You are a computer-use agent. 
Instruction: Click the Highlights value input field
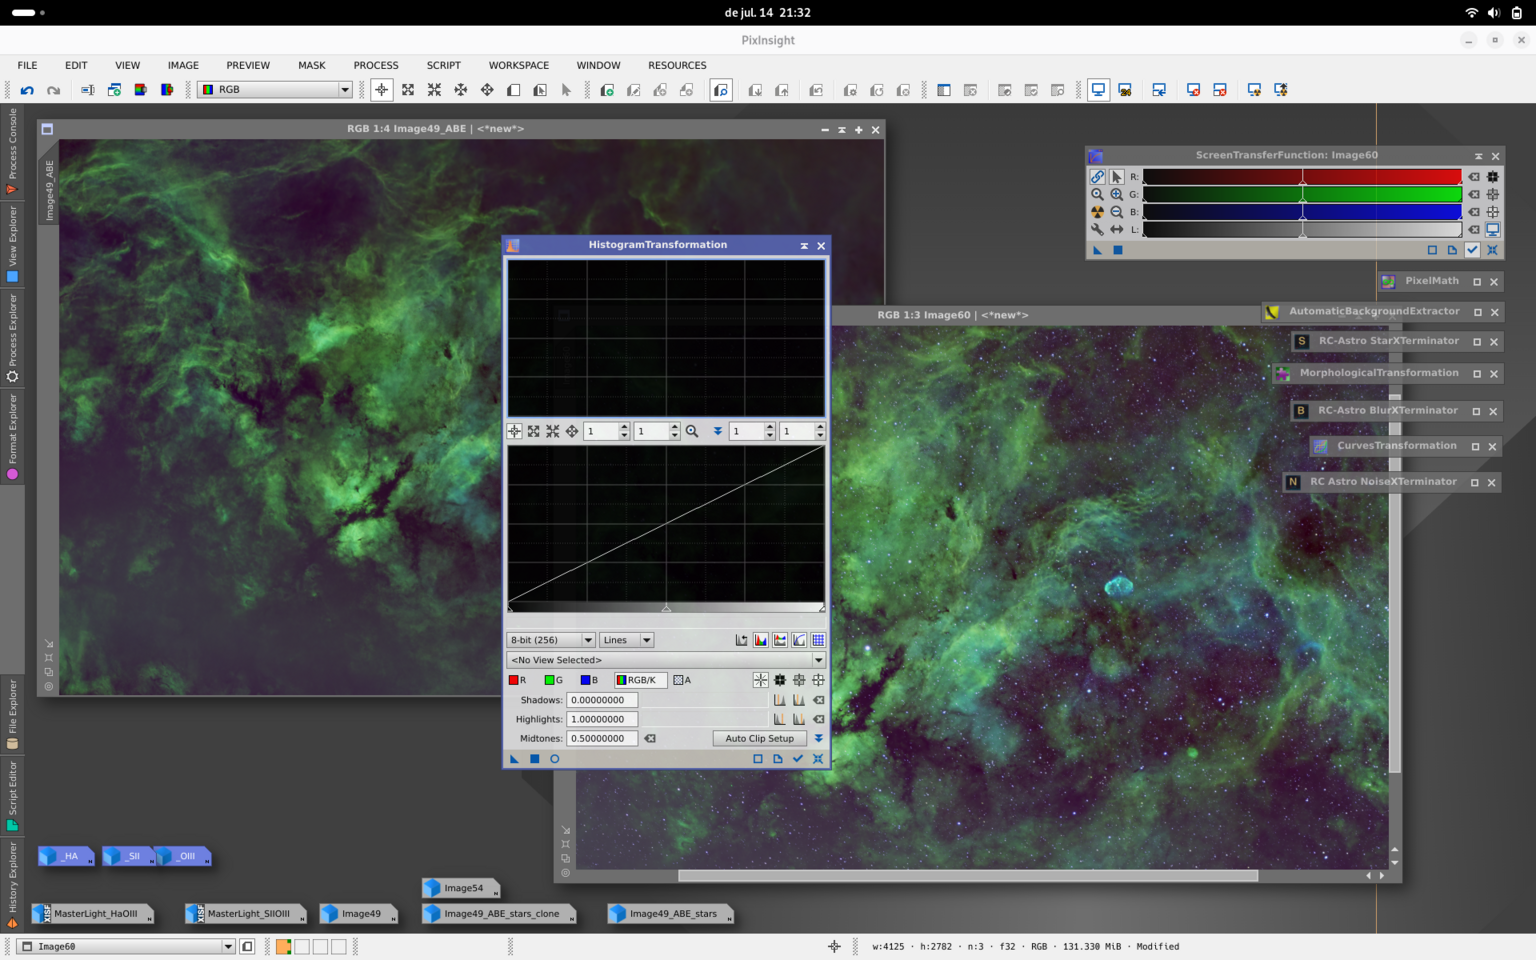click(x=602, y=719)
